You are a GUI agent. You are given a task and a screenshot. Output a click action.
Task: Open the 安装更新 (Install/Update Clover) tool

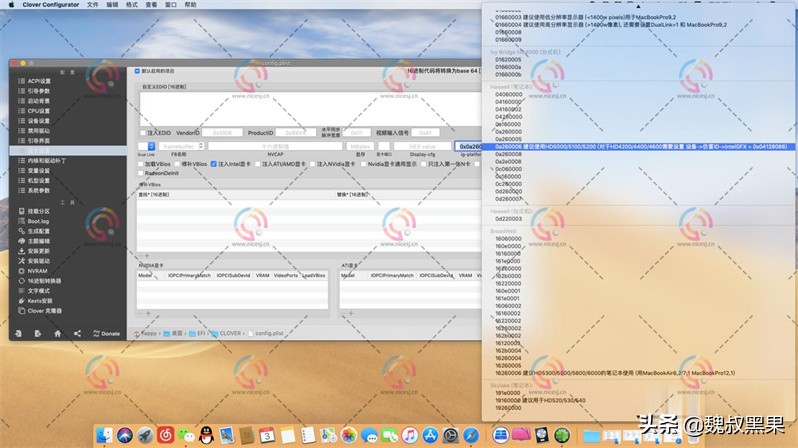coord(34,251)
